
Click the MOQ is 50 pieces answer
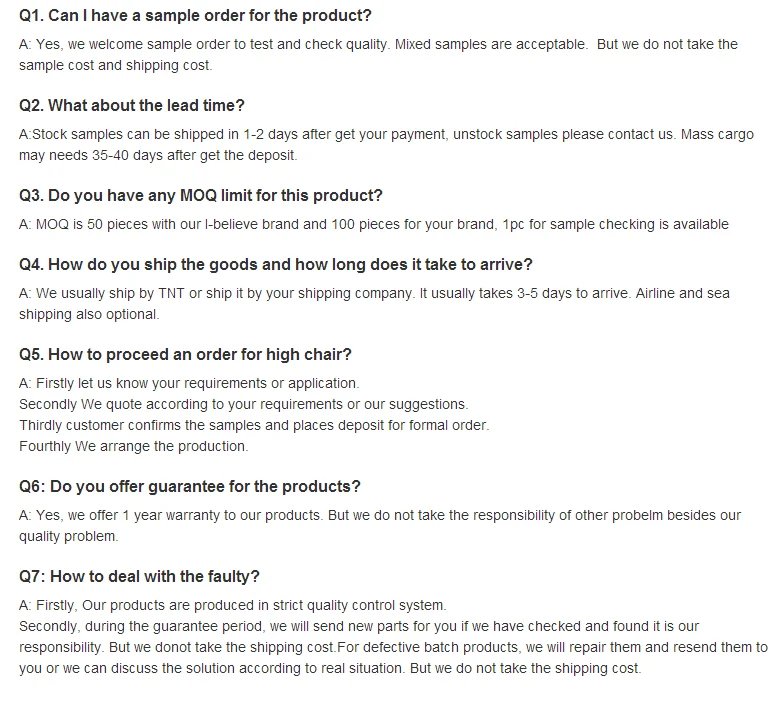(x=374, y=224)
